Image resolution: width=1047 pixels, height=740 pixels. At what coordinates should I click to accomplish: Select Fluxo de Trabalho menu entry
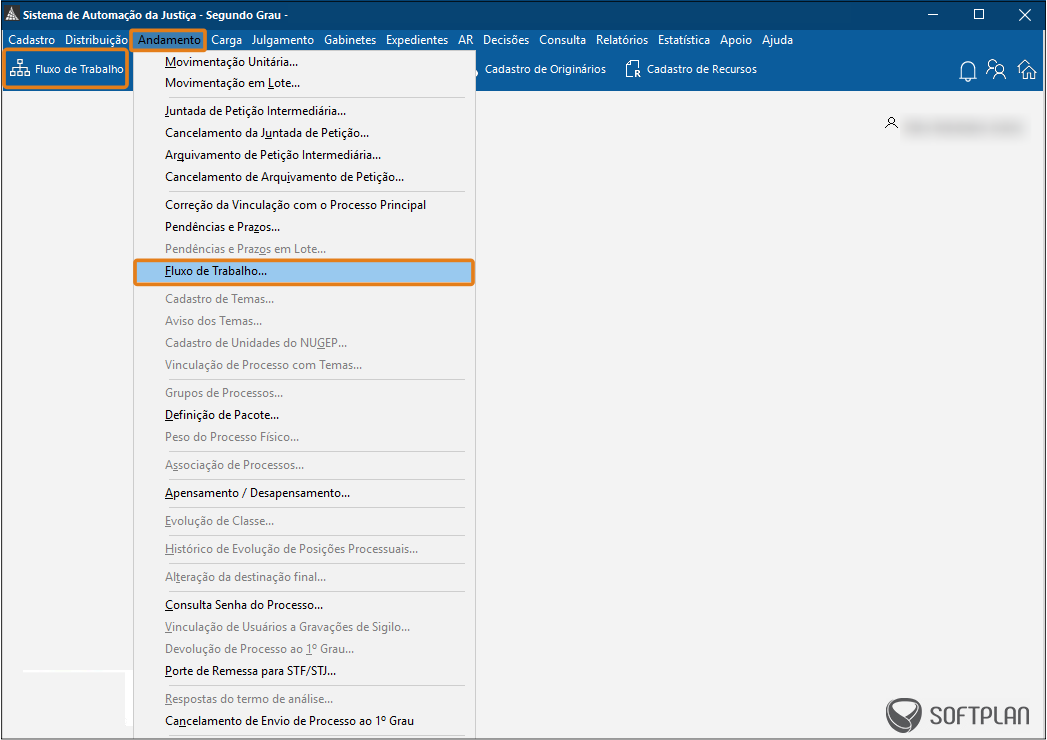(216, 271)
